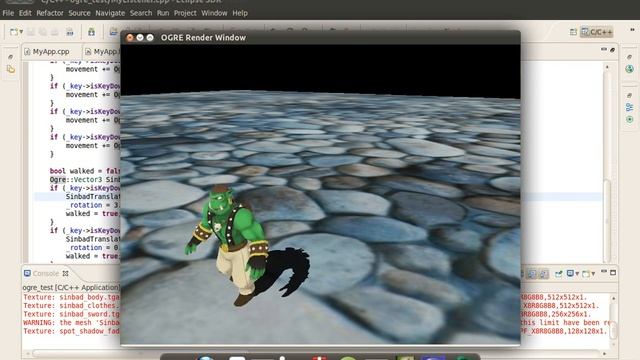Open the Run menu
This screenshot has height=360, width=640.
[163, 13]
